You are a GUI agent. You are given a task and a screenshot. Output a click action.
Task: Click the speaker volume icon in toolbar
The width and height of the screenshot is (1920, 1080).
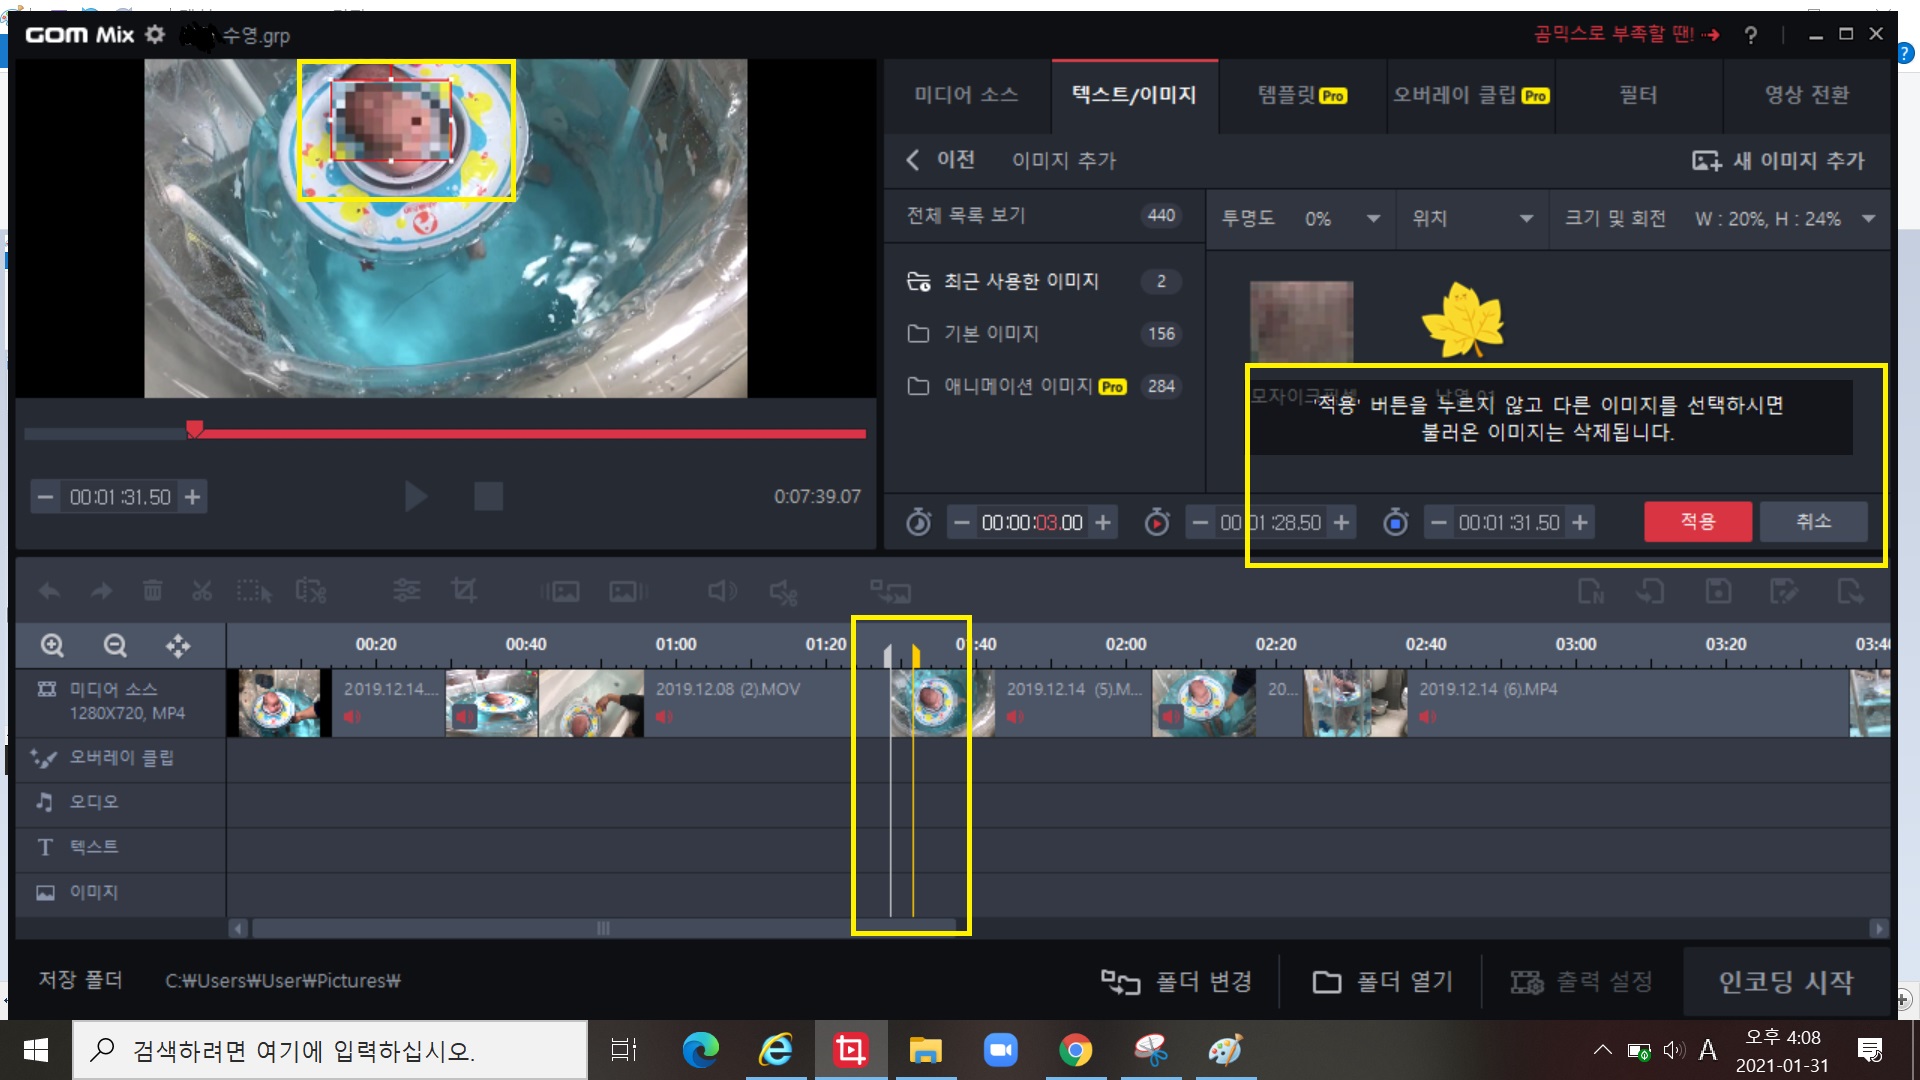[722, 591]
